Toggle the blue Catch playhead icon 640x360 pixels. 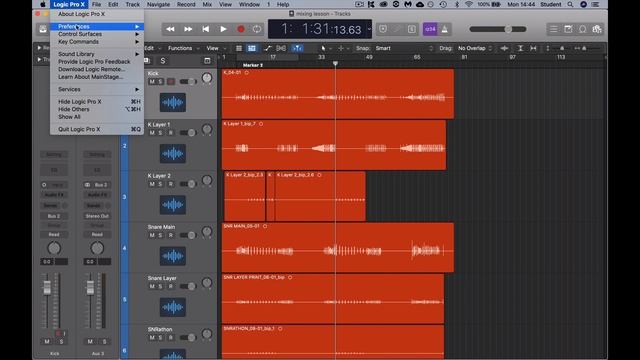pyautogui.click(x=297, y=48)
